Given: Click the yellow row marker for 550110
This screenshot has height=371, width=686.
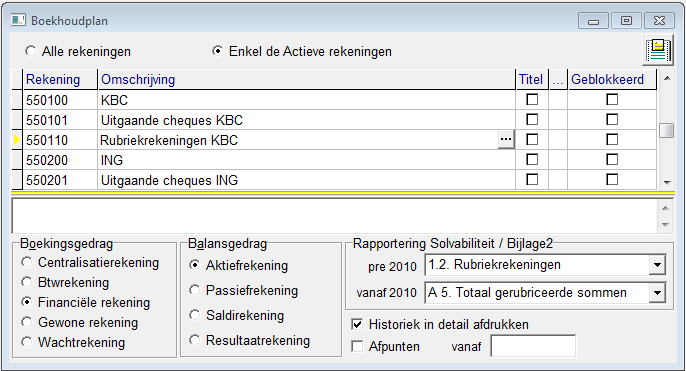Looking at the screenshot, I should pyautogui.click(x=17, y=140).
